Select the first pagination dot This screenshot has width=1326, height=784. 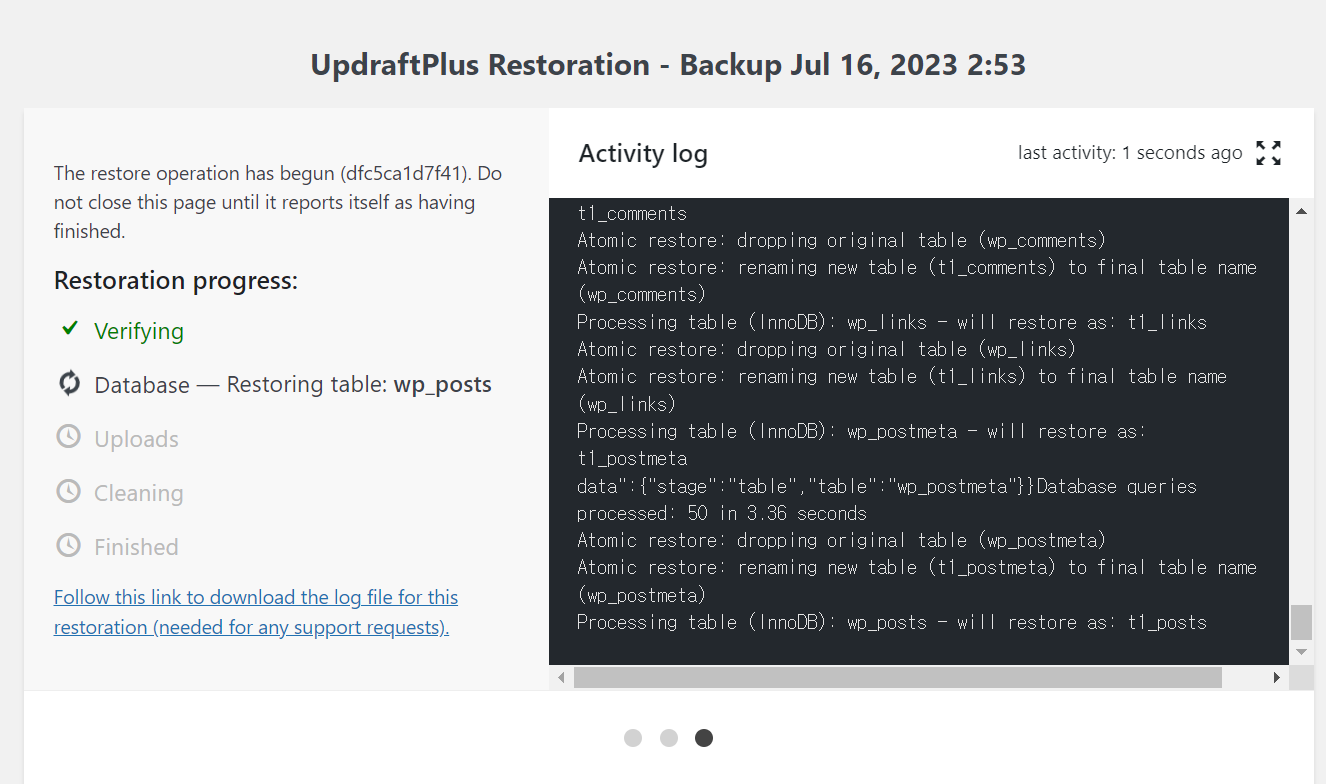click(x=633, y=738)
